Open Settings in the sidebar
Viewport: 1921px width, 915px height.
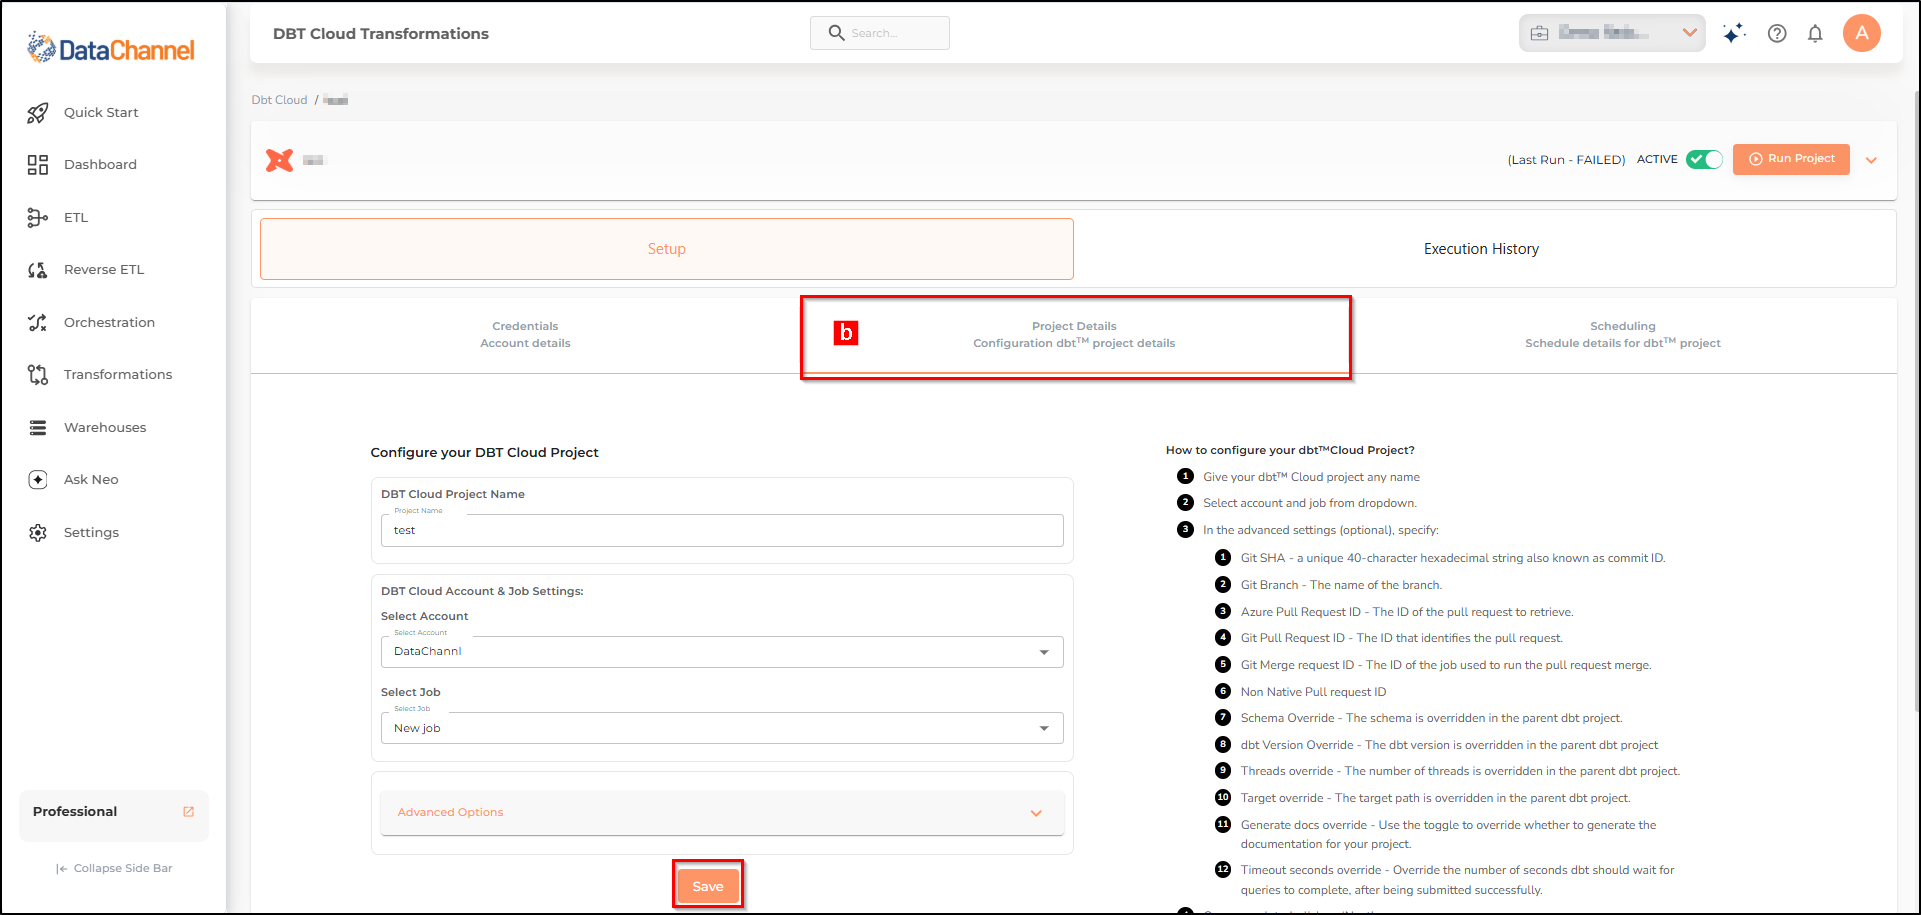point(91,533)
